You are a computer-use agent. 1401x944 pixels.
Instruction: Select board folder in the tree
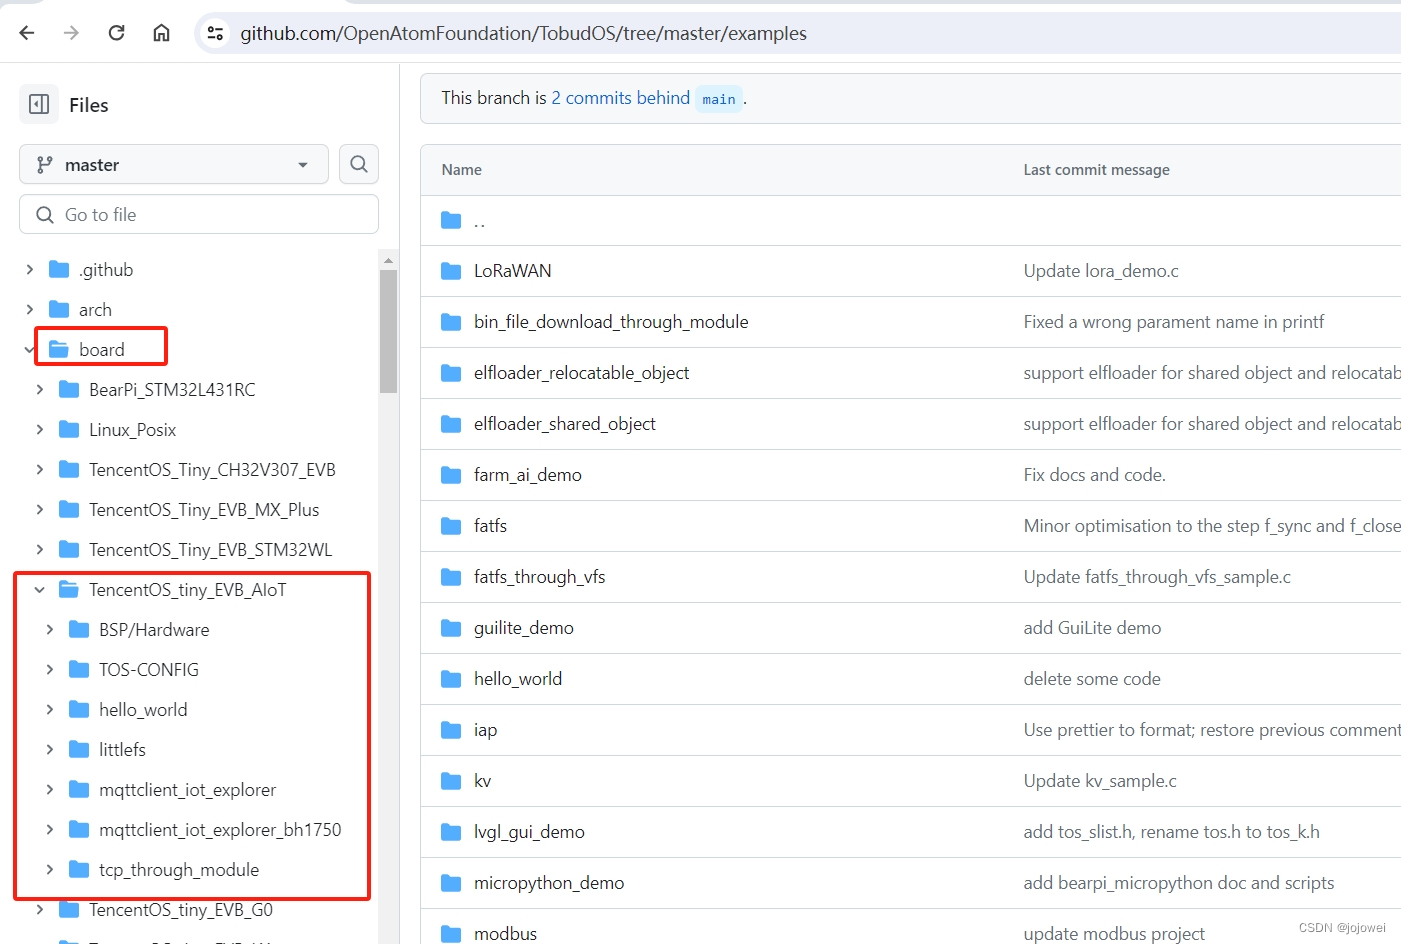tap(102, 349)
